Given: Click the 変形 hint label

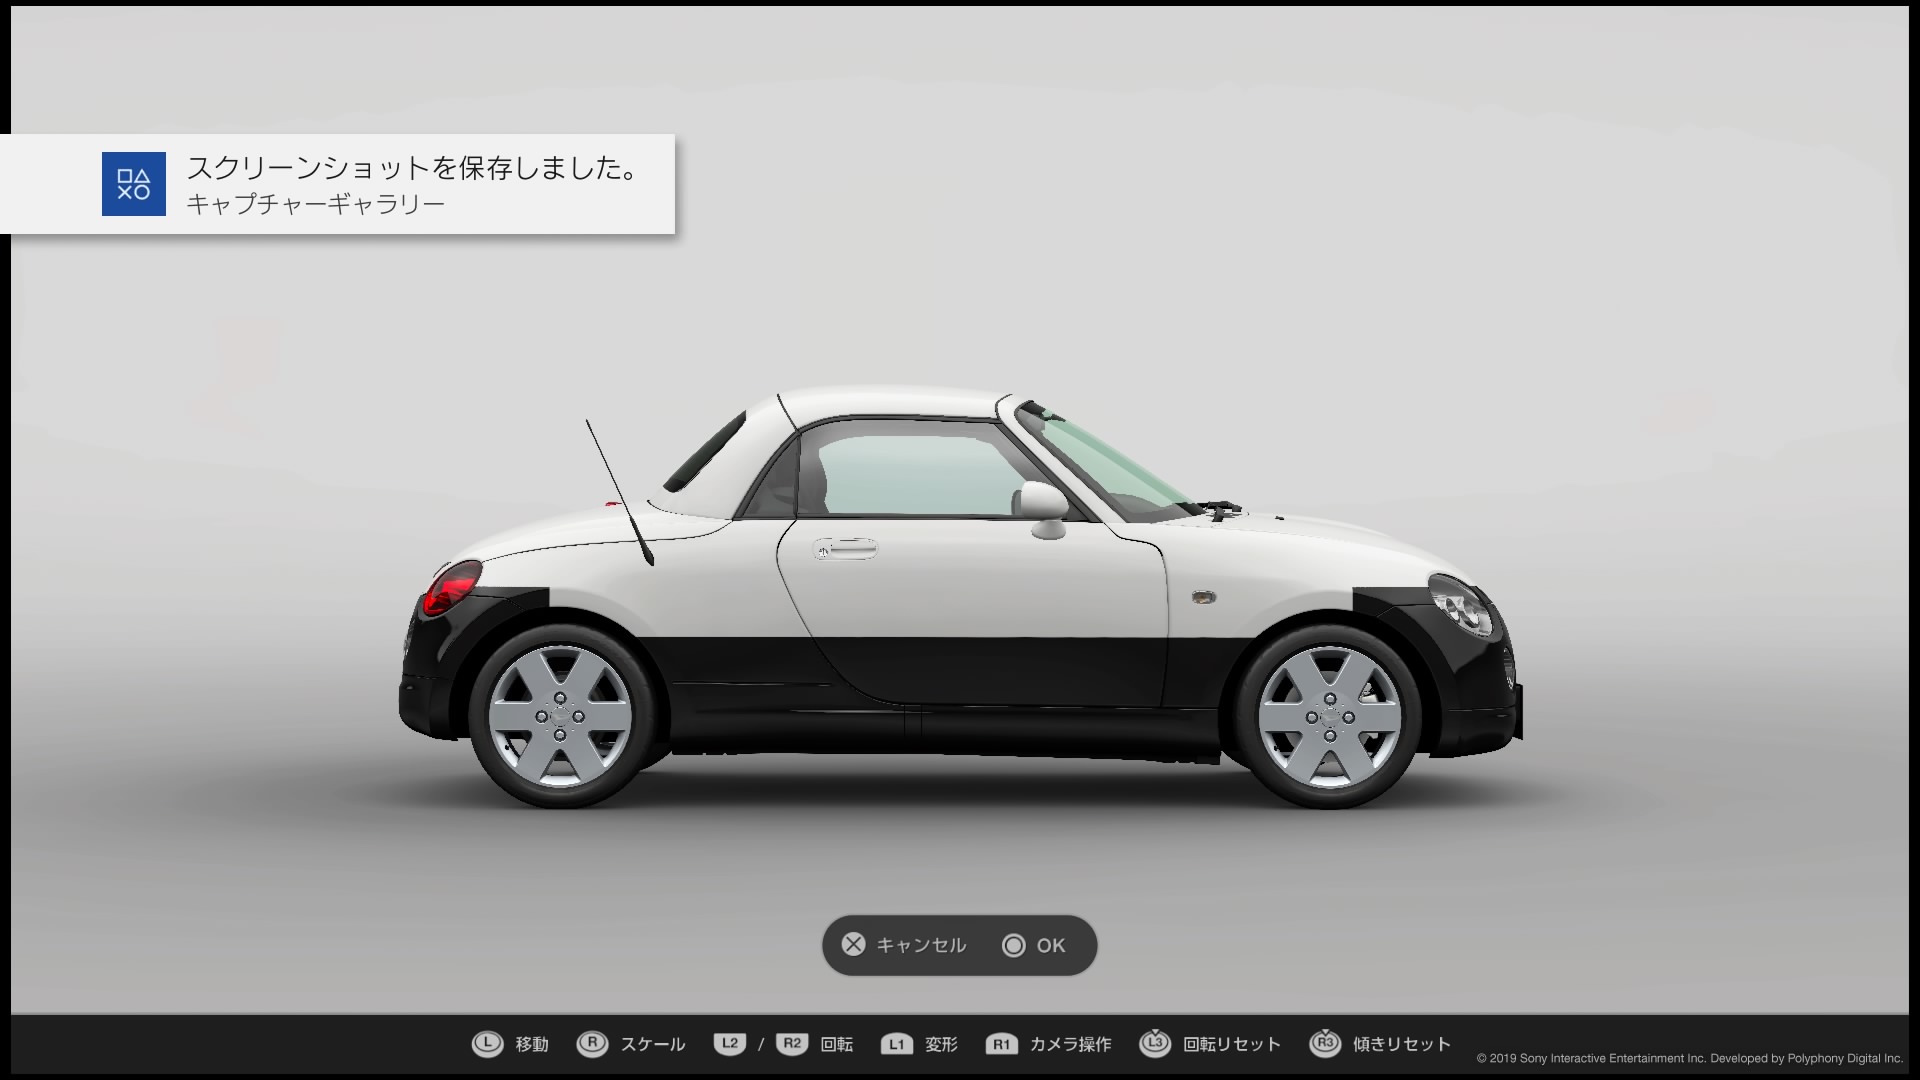Looking at the screenshot, I should click(941, 1045).
